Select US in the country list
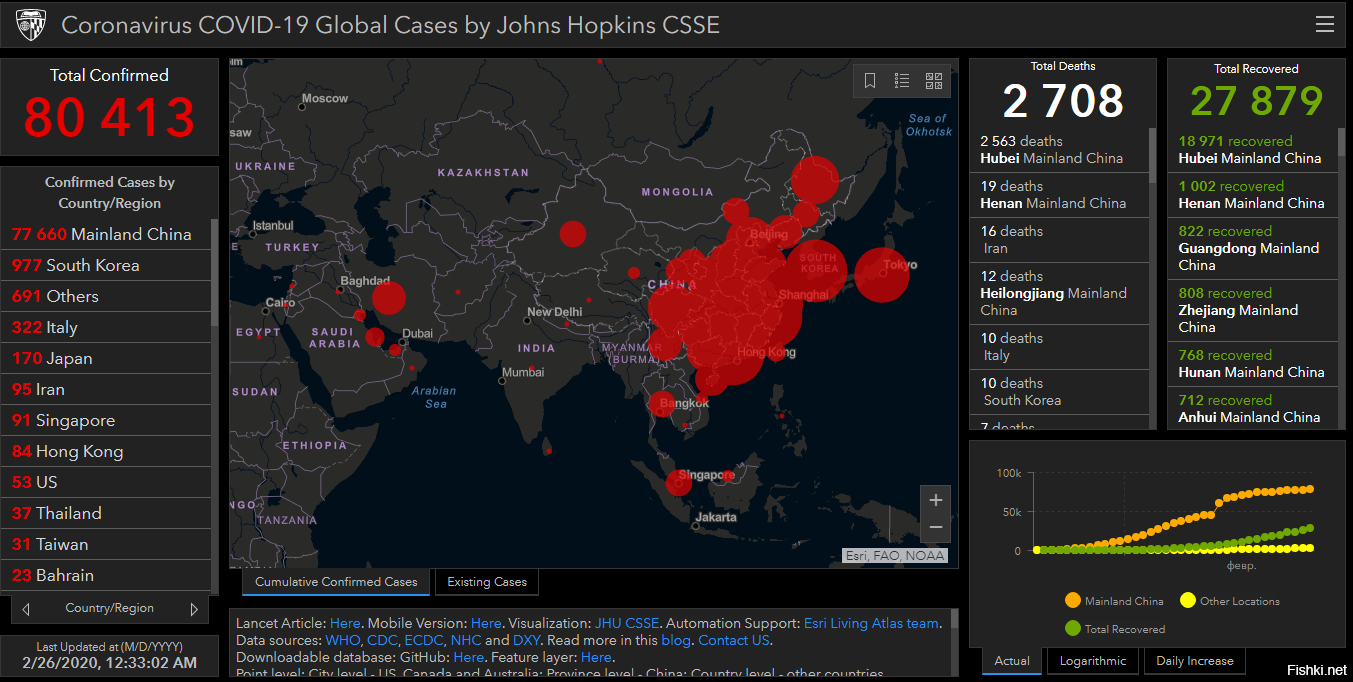Viewport: 1353px width, 682px height. pyautogui.click(x=106, y=482)
